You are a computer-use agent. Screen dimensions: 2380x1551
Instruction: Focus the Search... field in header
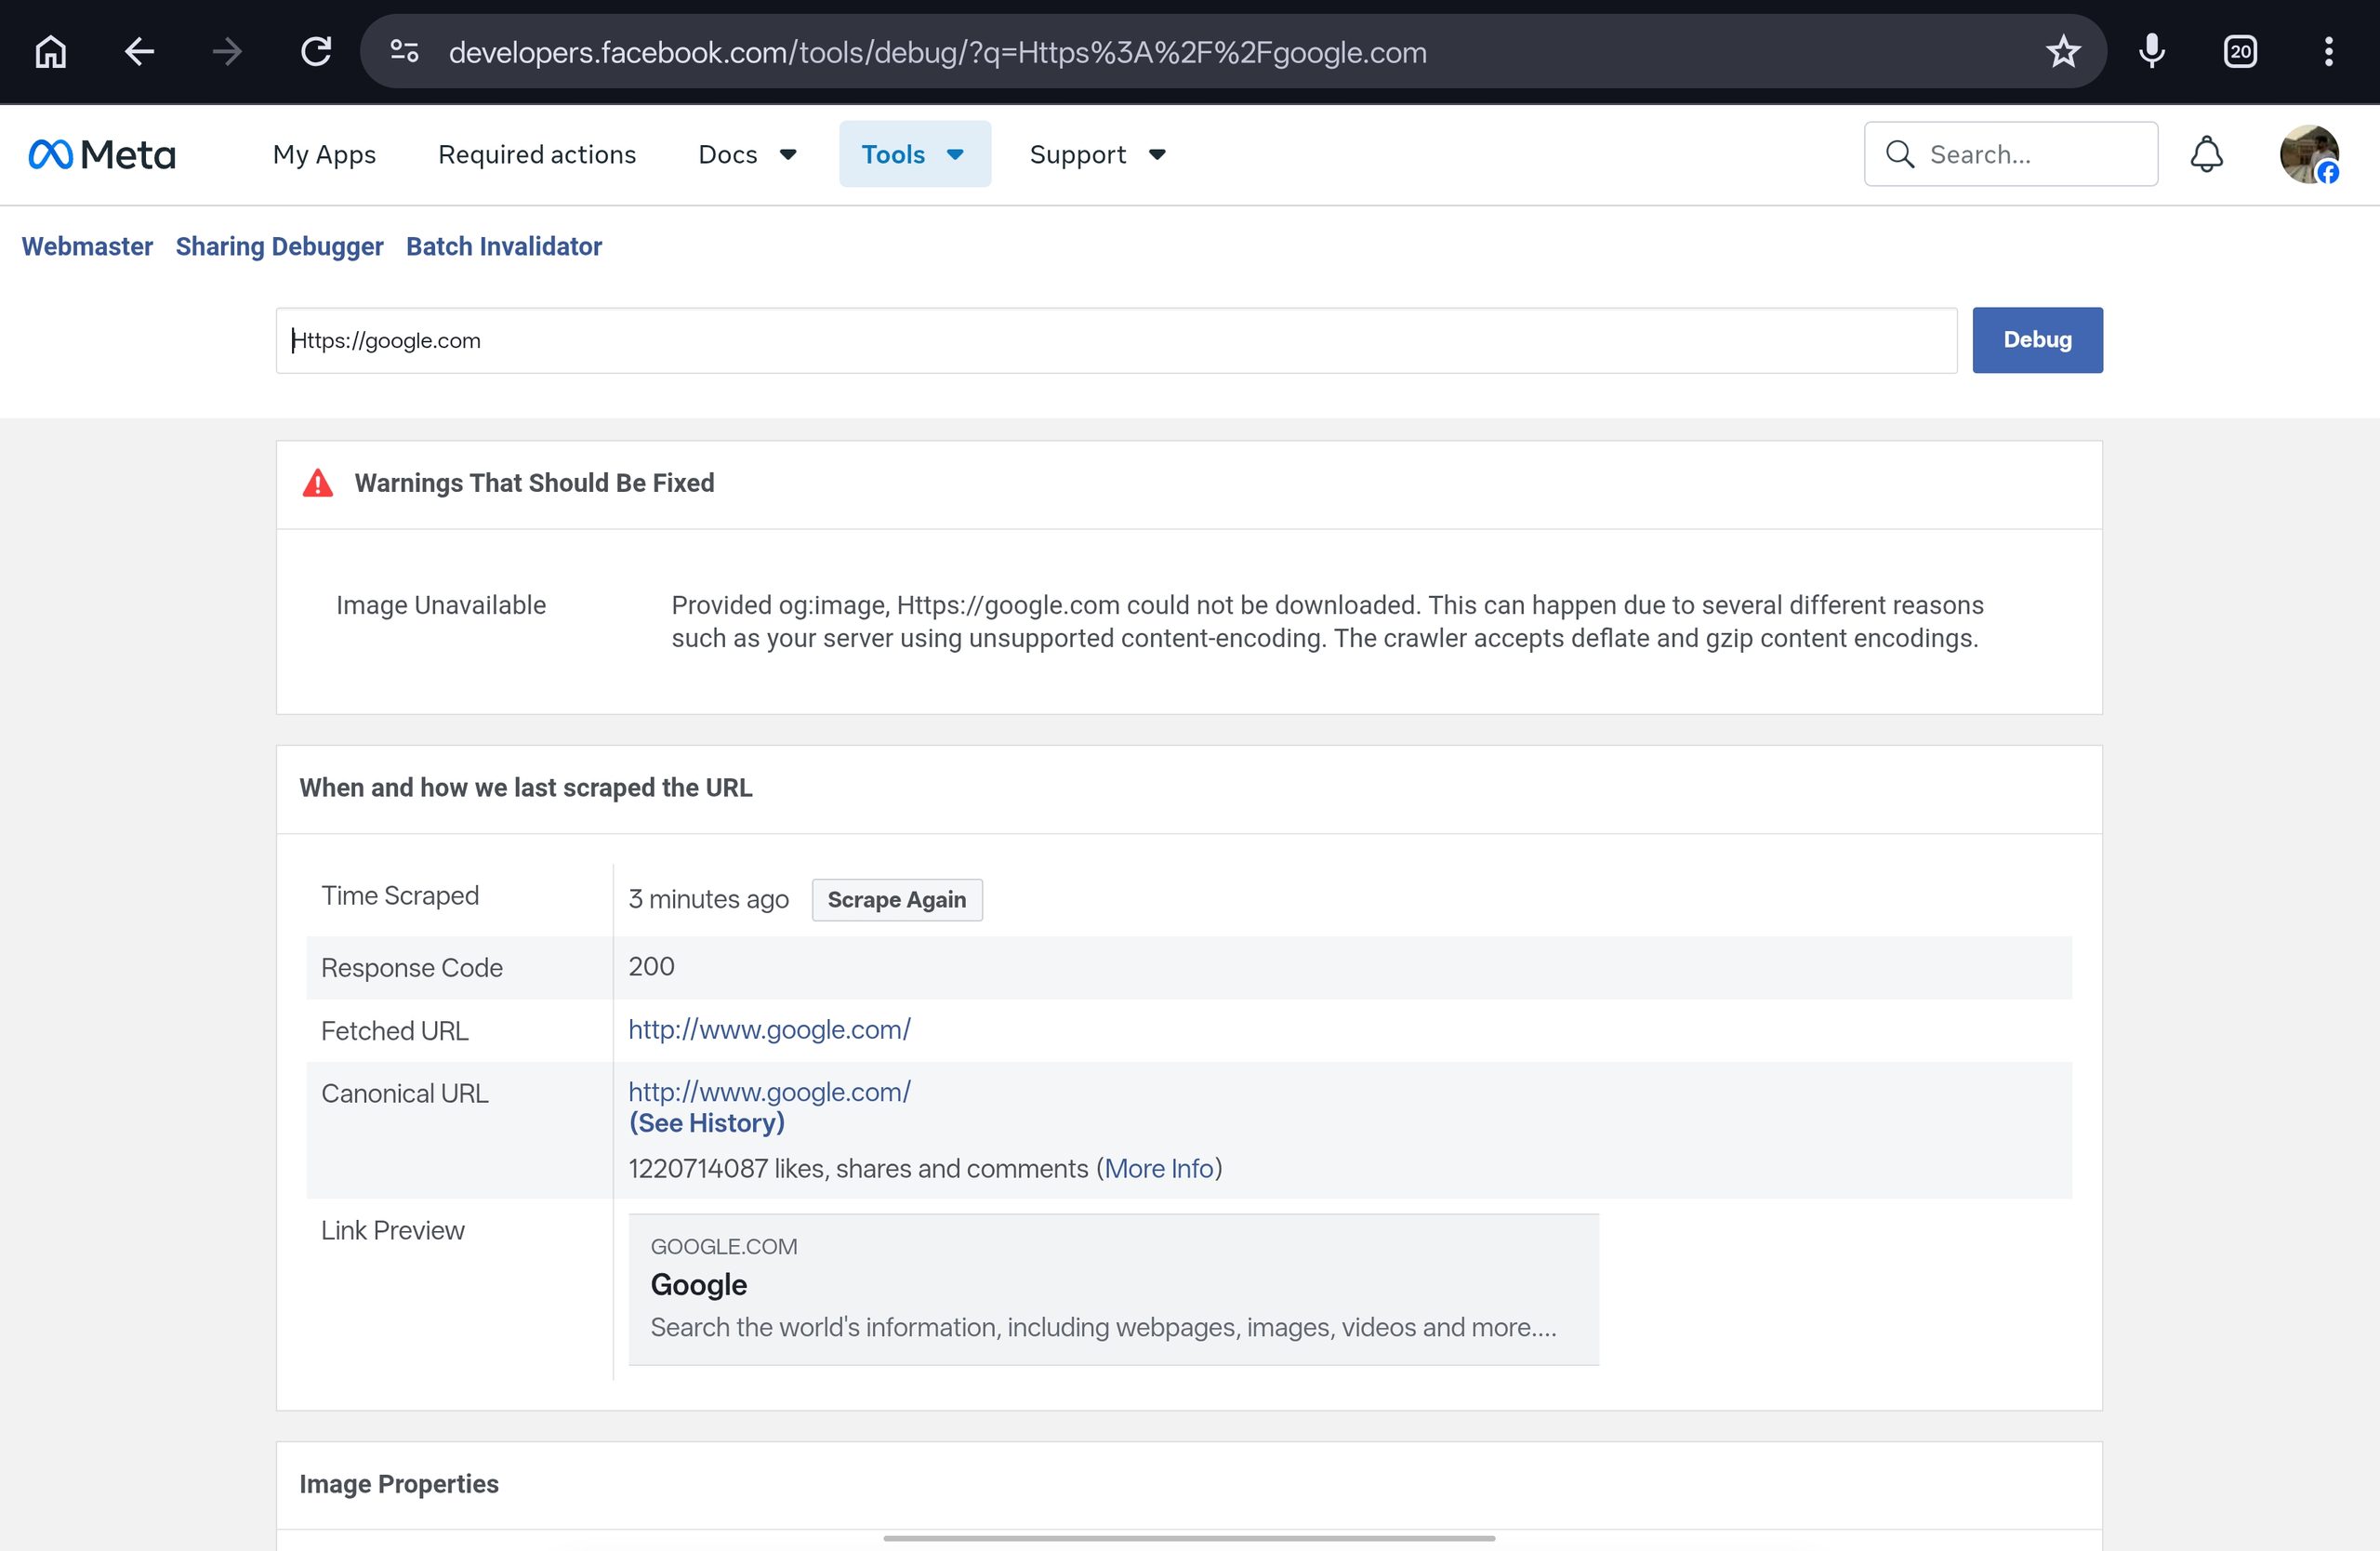coord(2011,154)
